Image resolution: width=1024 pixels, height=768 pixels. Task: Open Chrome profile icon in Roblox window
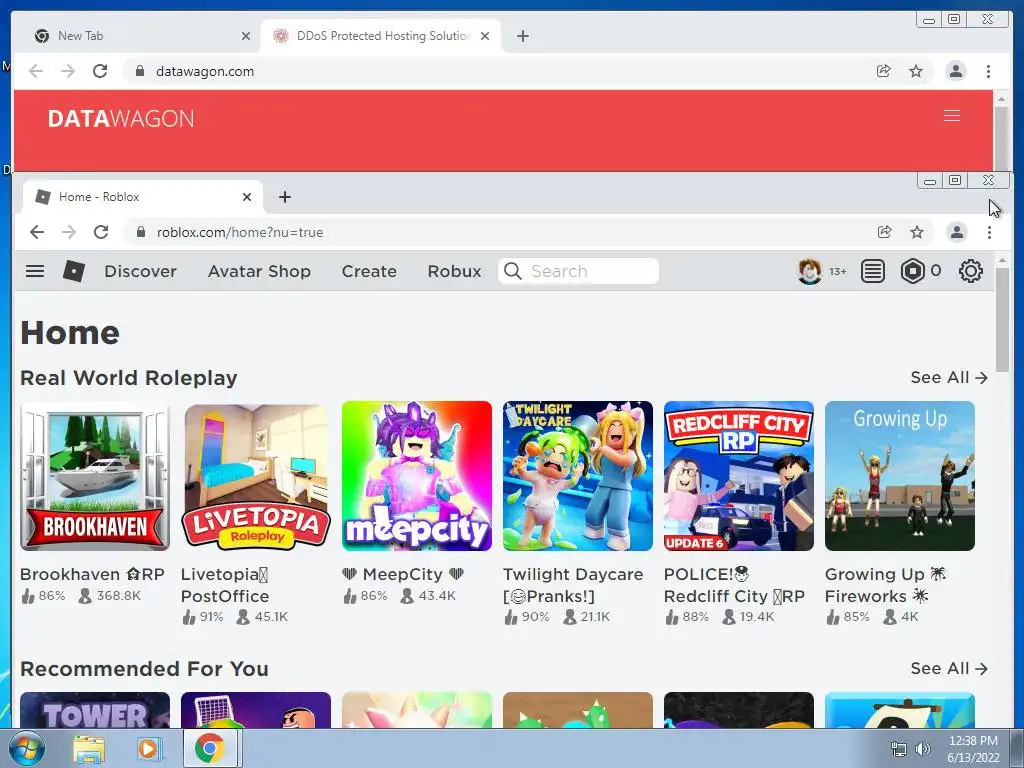(957, 232)
